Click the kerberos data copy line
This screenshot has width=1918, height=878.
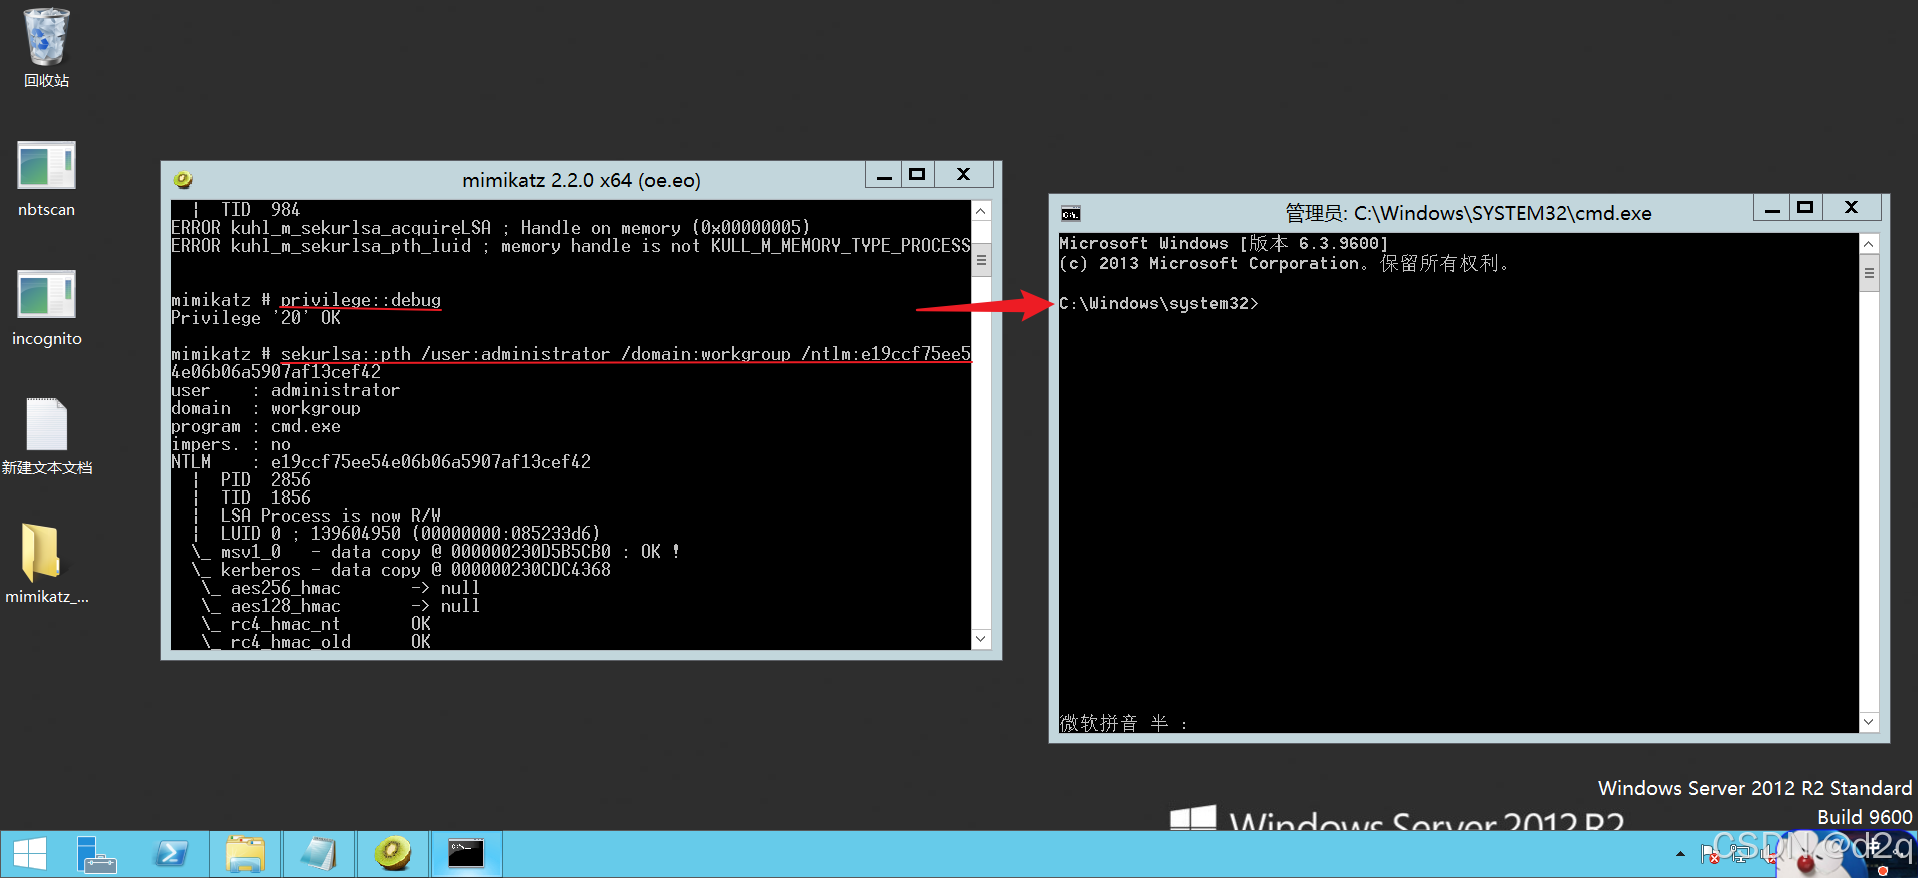(x=401, y=570)
